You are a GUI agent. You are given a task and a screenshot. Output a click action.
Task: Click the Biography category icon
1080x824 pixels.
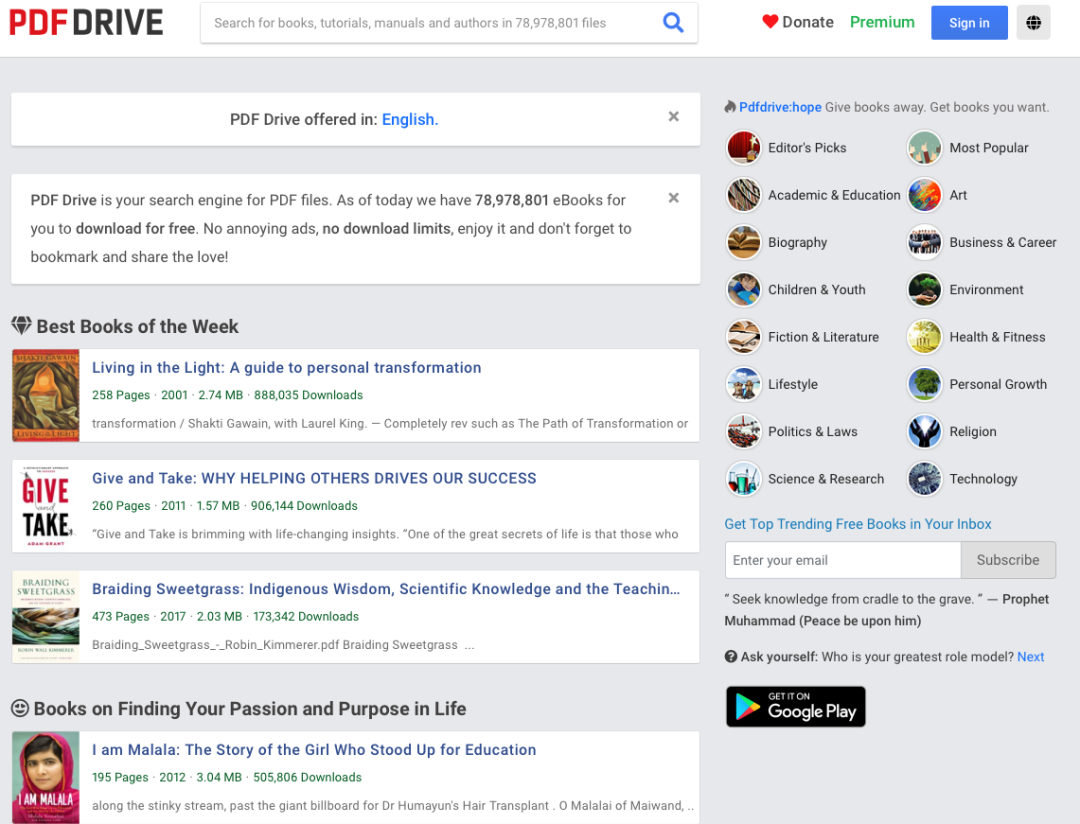(744, 243)
